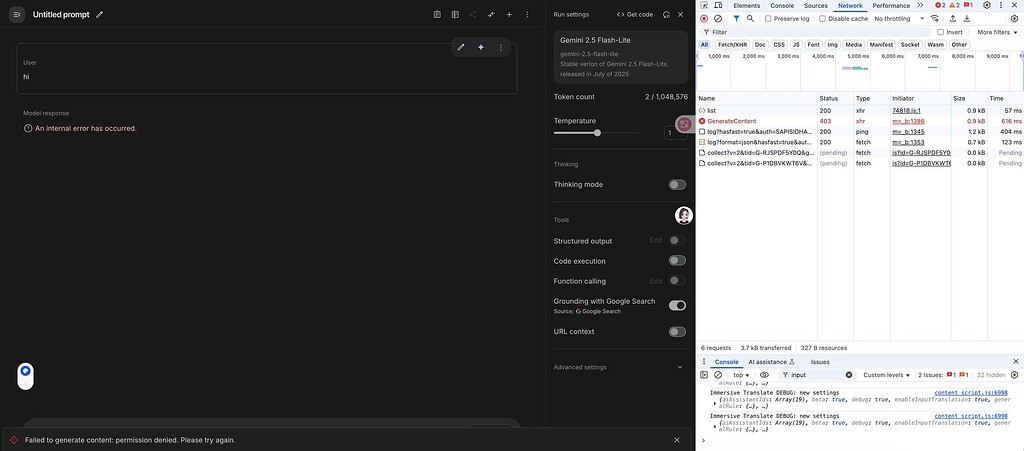The width and height of the screenshot is (1024, 451).
Task: Switch to the Elements tab
Action: (x=746, y=5)
